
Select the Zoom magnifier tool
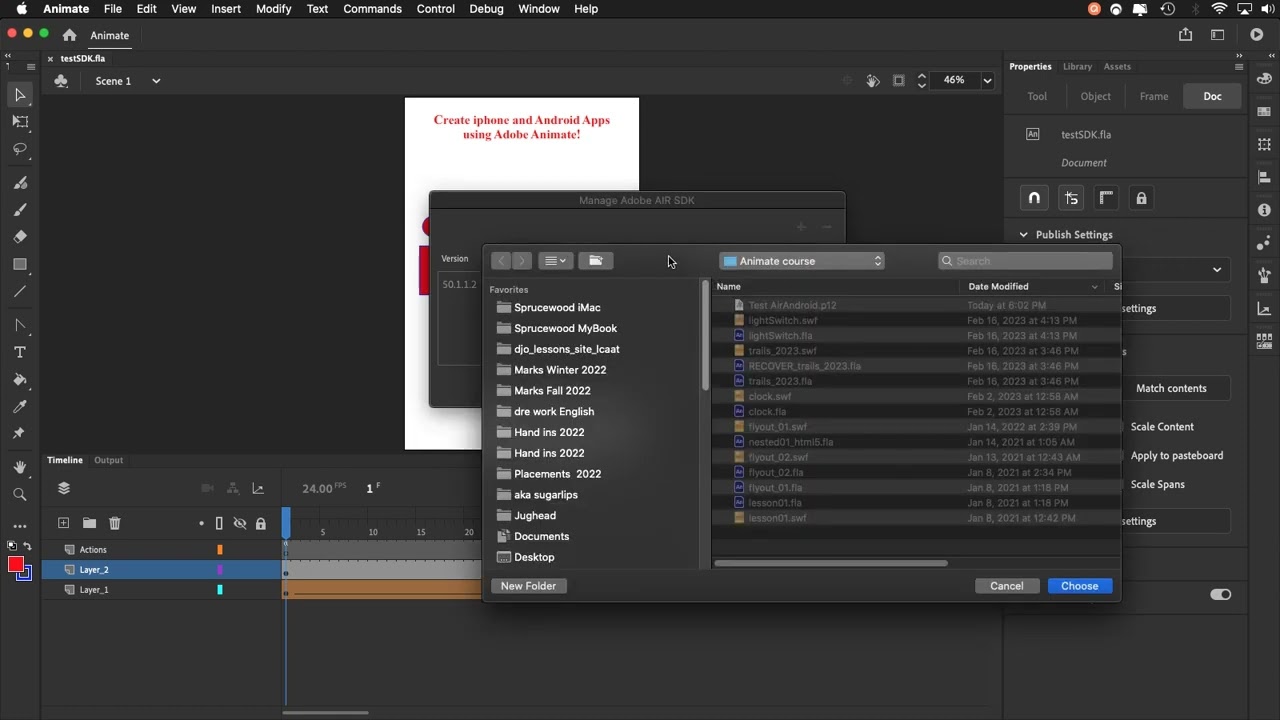[20, 495]
